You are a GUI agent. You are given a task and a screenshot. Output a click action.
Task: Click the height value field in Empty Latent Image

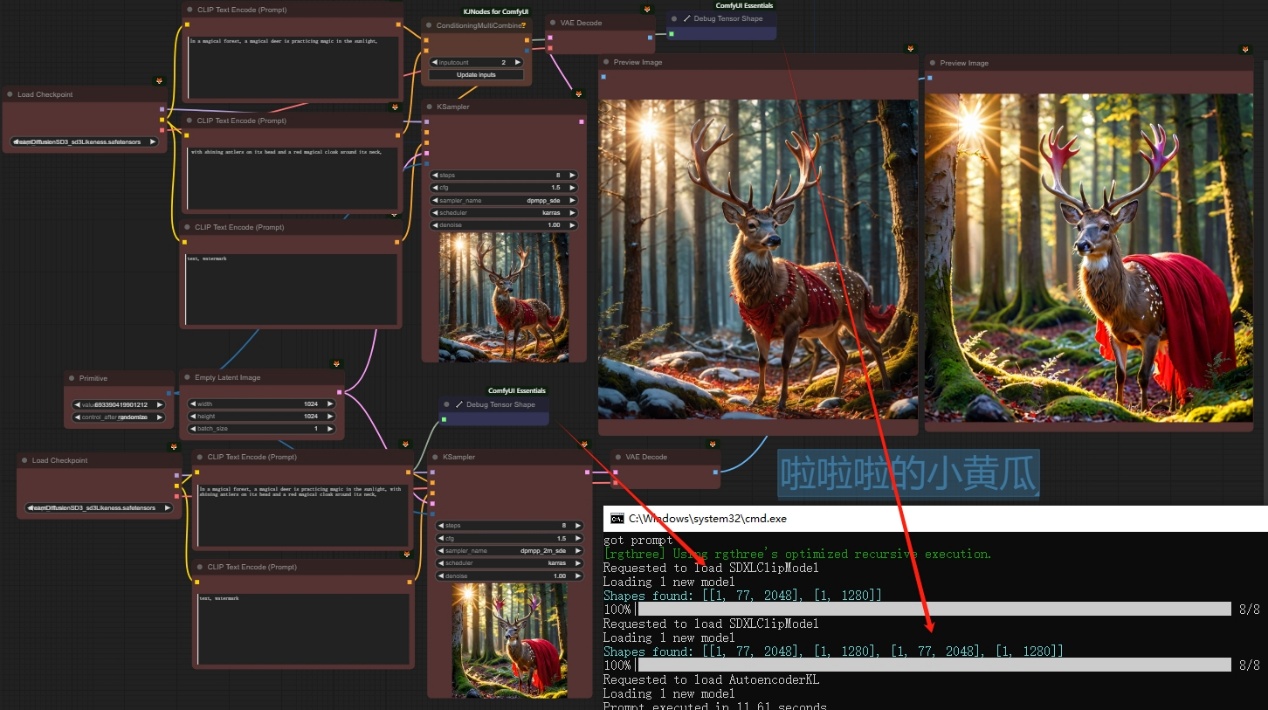click(x=261, y=416)
